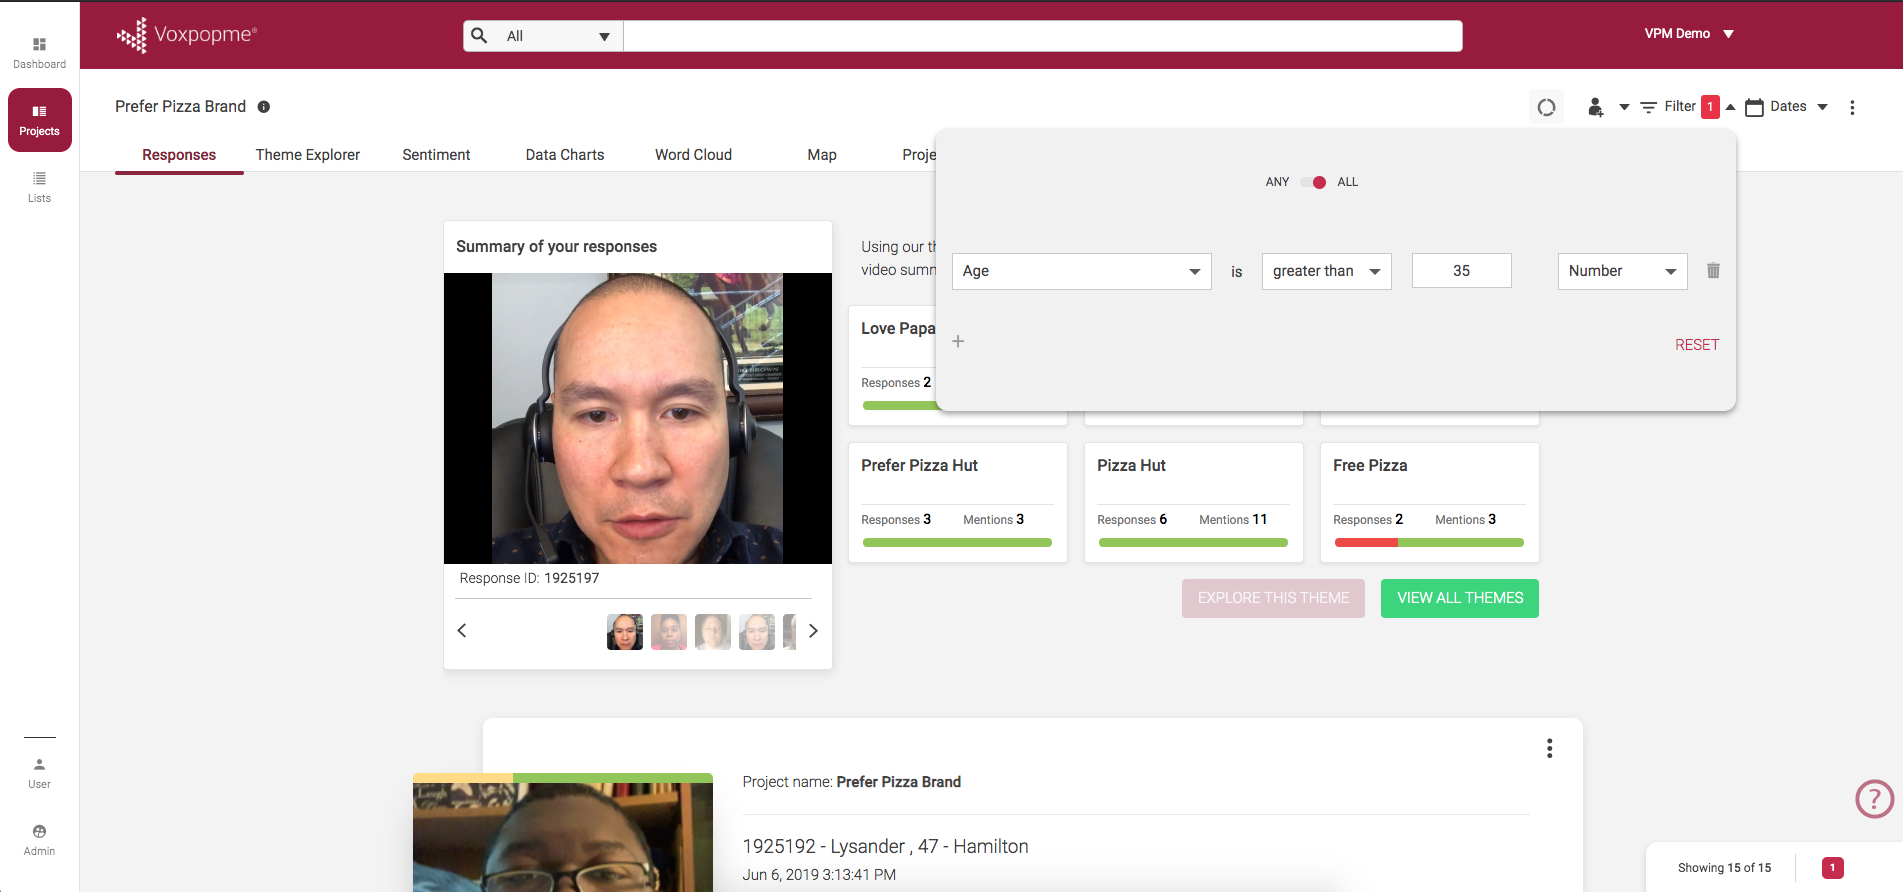Add a new filter condition
1903x892 pixels.
(x=958, y=342)
